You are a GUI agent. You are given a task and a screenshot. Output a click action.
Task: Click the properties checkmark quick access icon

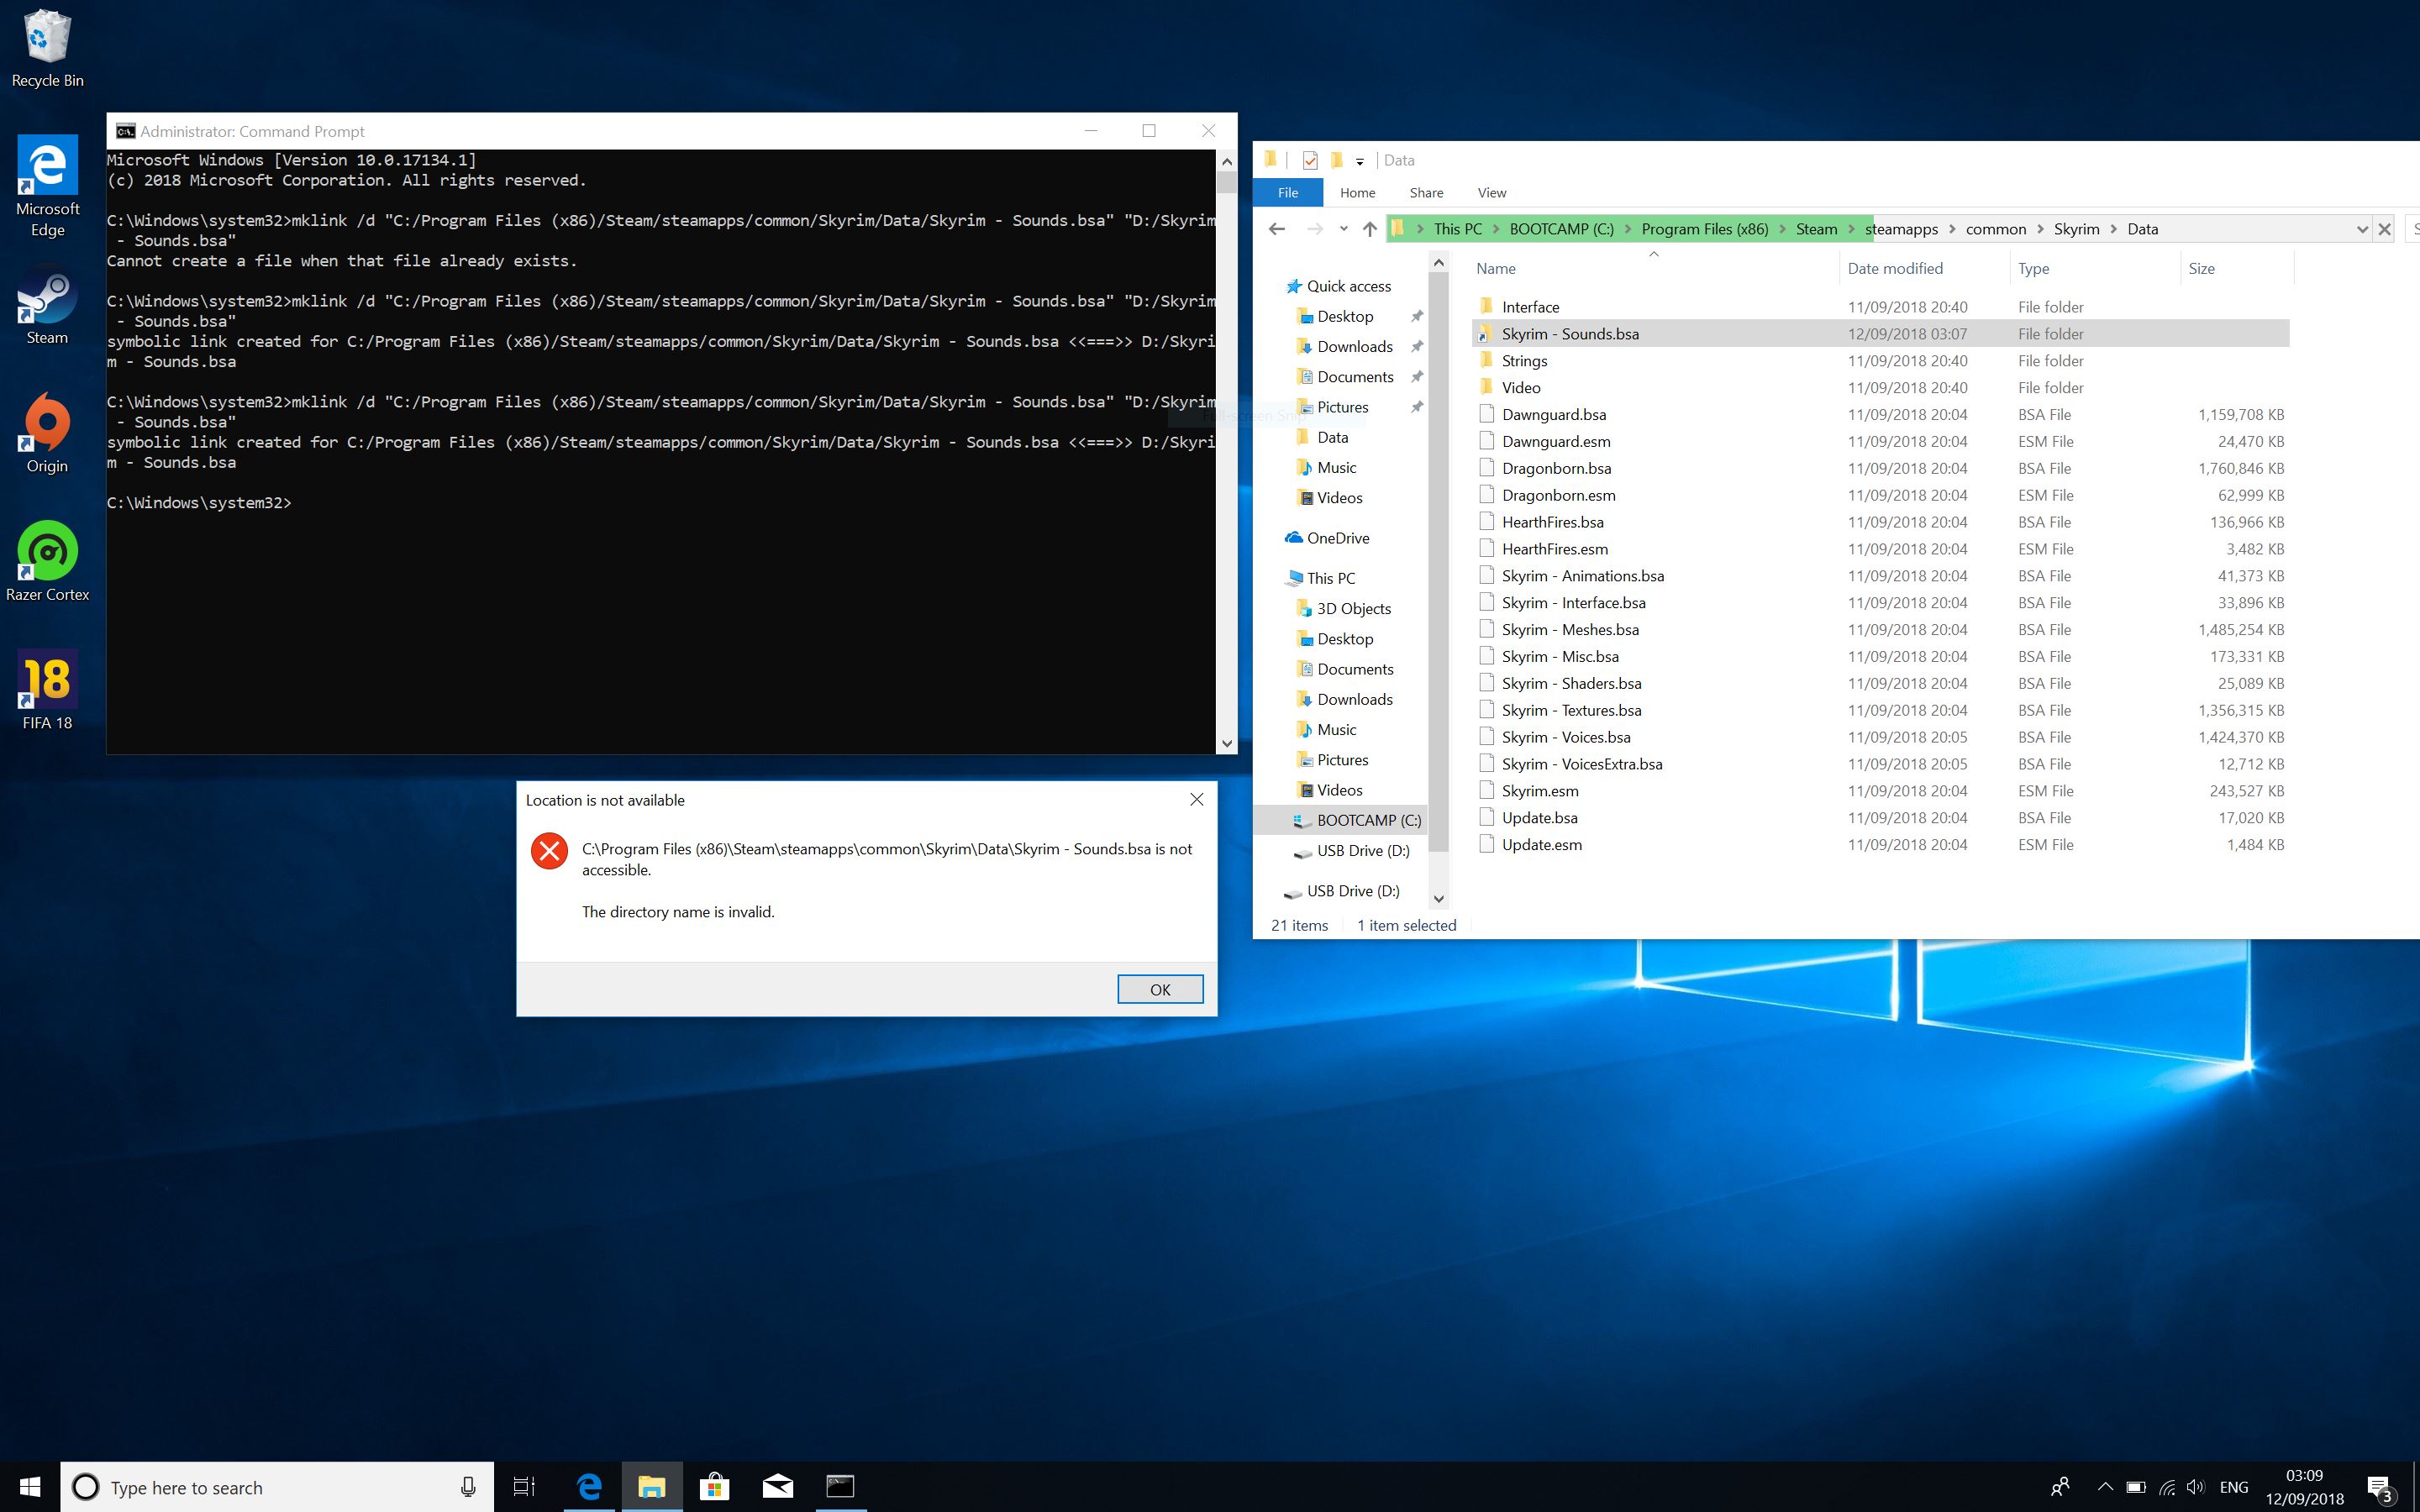(1310, 160)
